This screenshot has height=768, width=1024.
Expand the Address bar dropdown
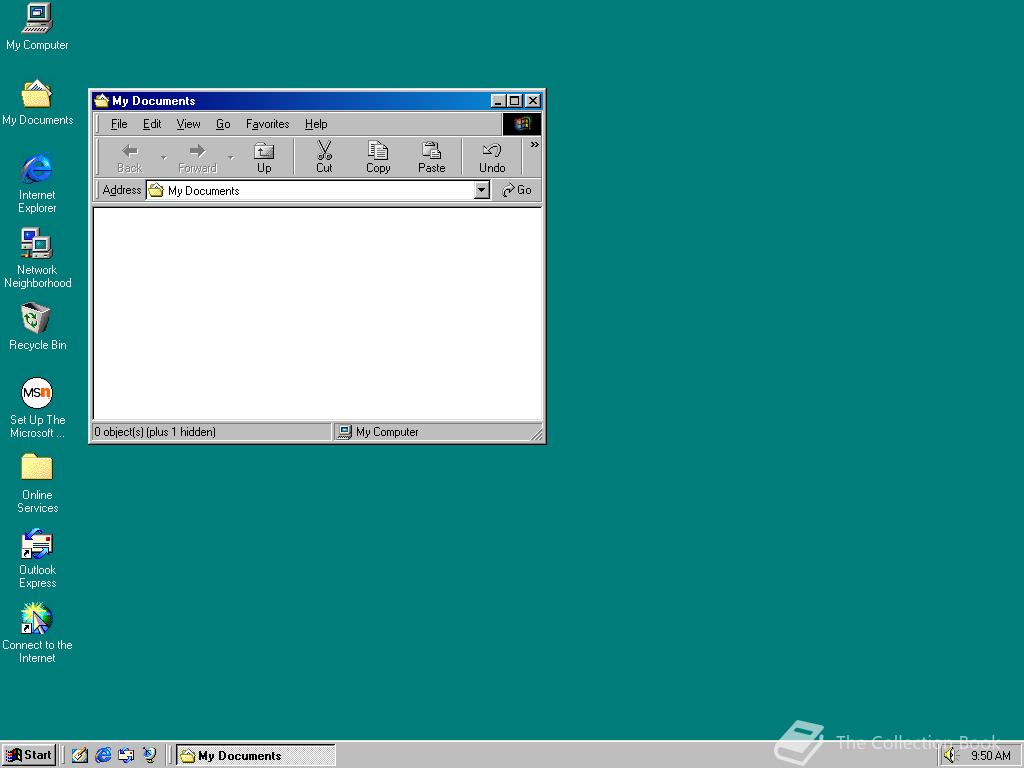[482, 190]
